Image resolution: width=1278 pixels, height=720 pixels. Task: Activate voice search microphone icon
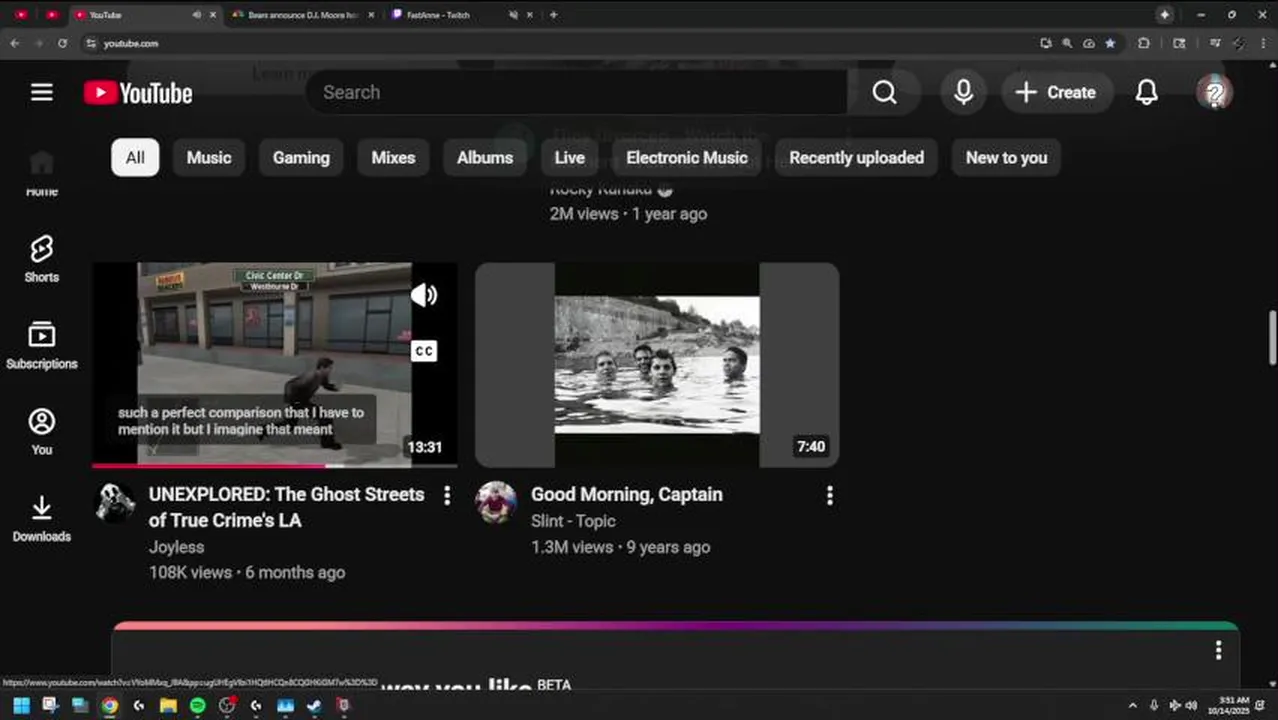[x=963, y=92]
